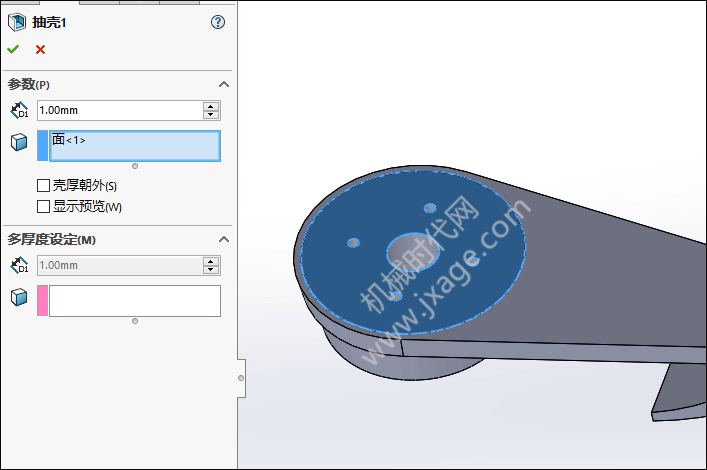
Task: Click the 1.00mm thickness field under 参数
Action: pyautogui.click(x=120, y=111)
